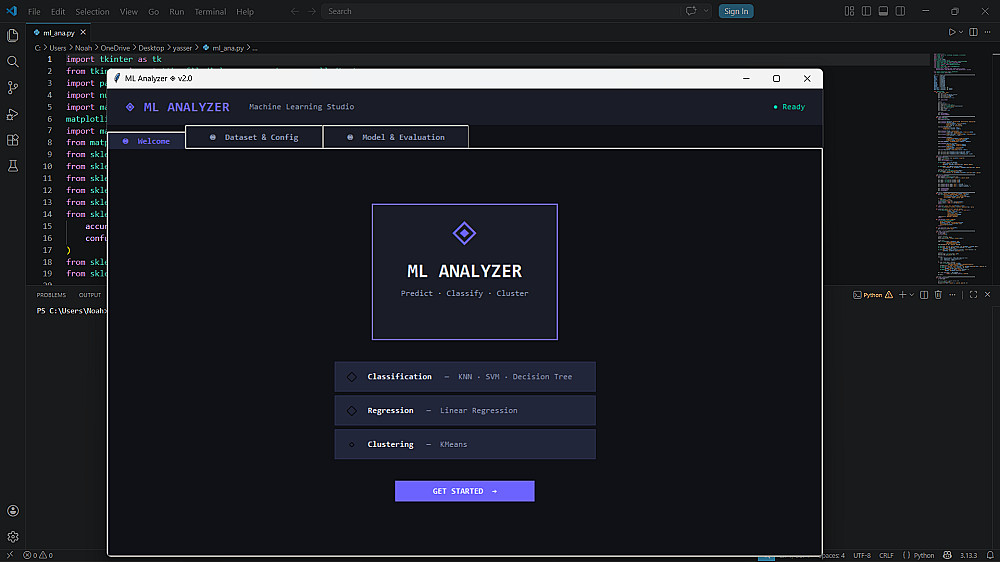Click the VS Code logo icon

coord(11,11)
